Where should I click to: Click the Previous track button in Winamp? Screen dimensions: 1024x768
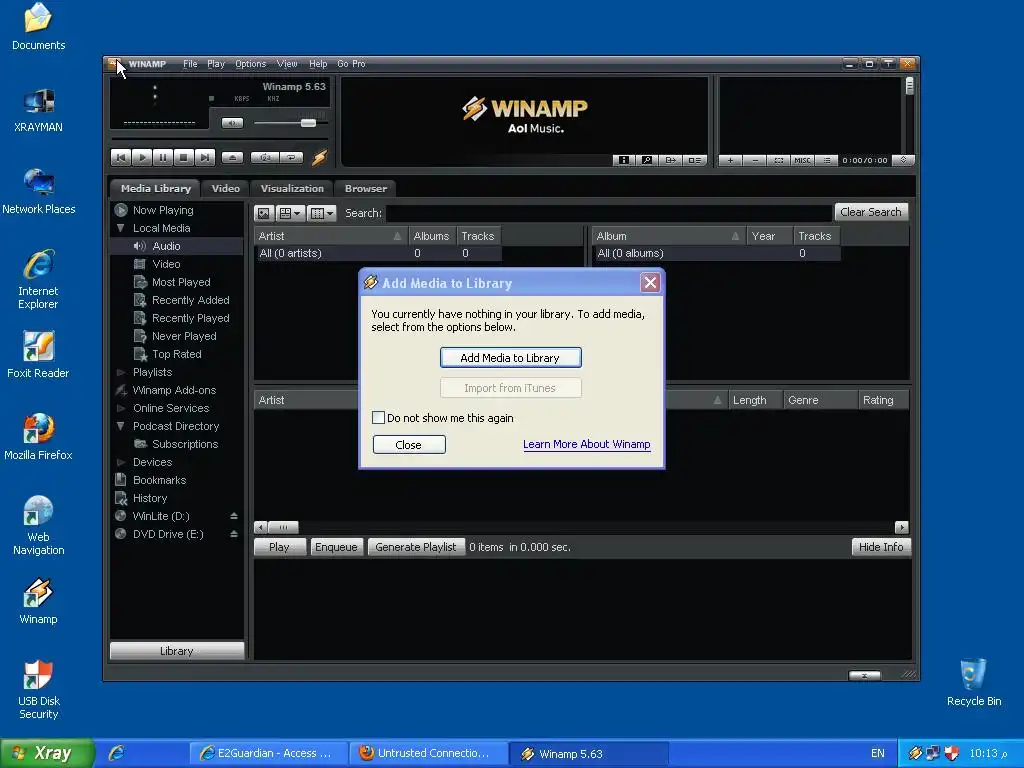(x=121, y=157)
